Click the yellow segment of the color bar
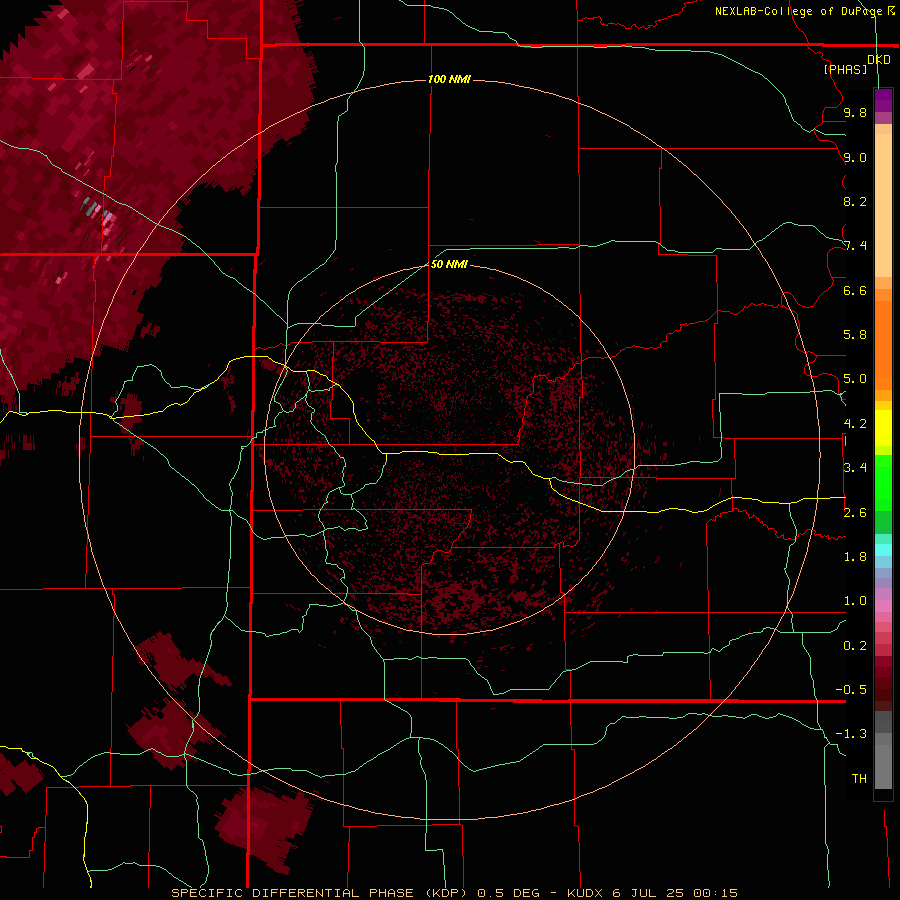Image resolution: width=900 pixels, height=900 pixels. 883,428
